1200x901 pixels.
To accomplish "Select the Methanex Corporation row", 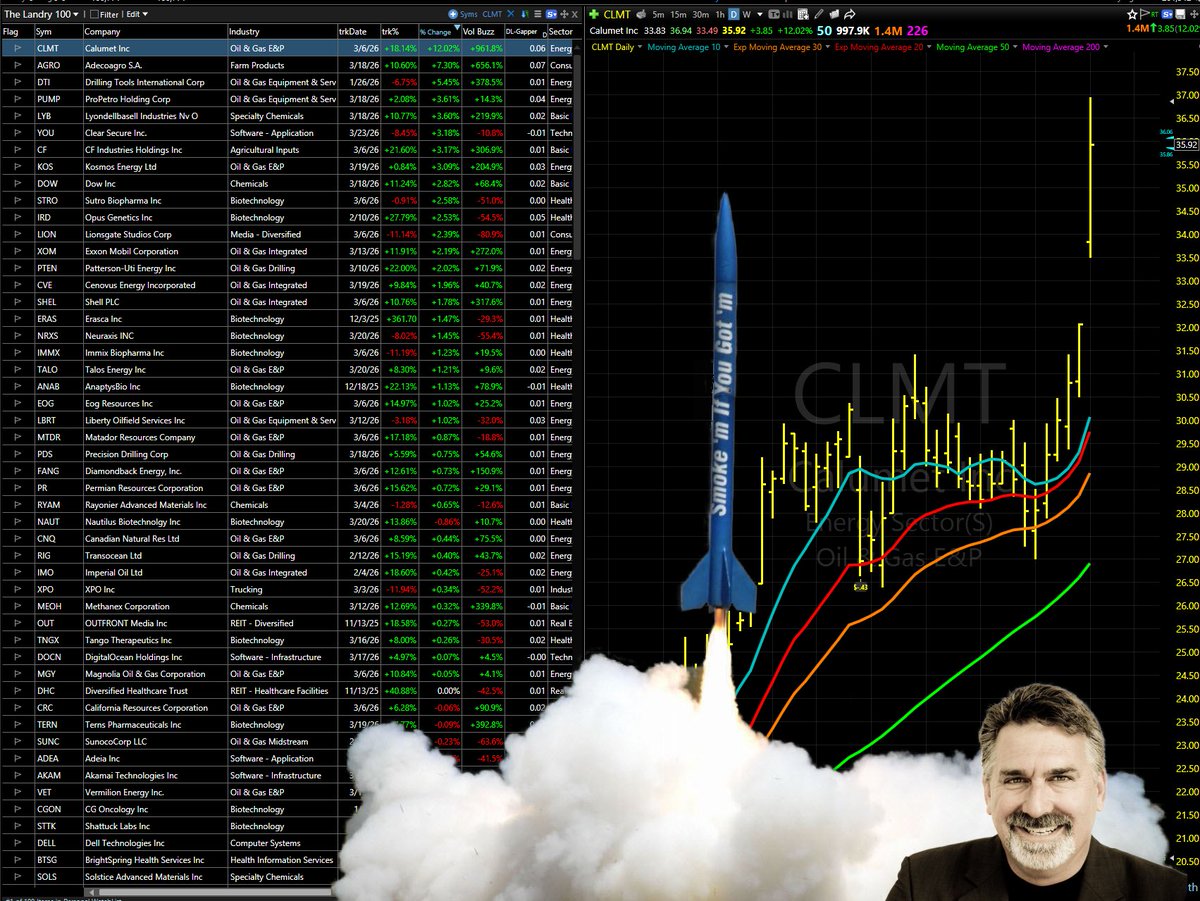I will (x=286, y=606).
